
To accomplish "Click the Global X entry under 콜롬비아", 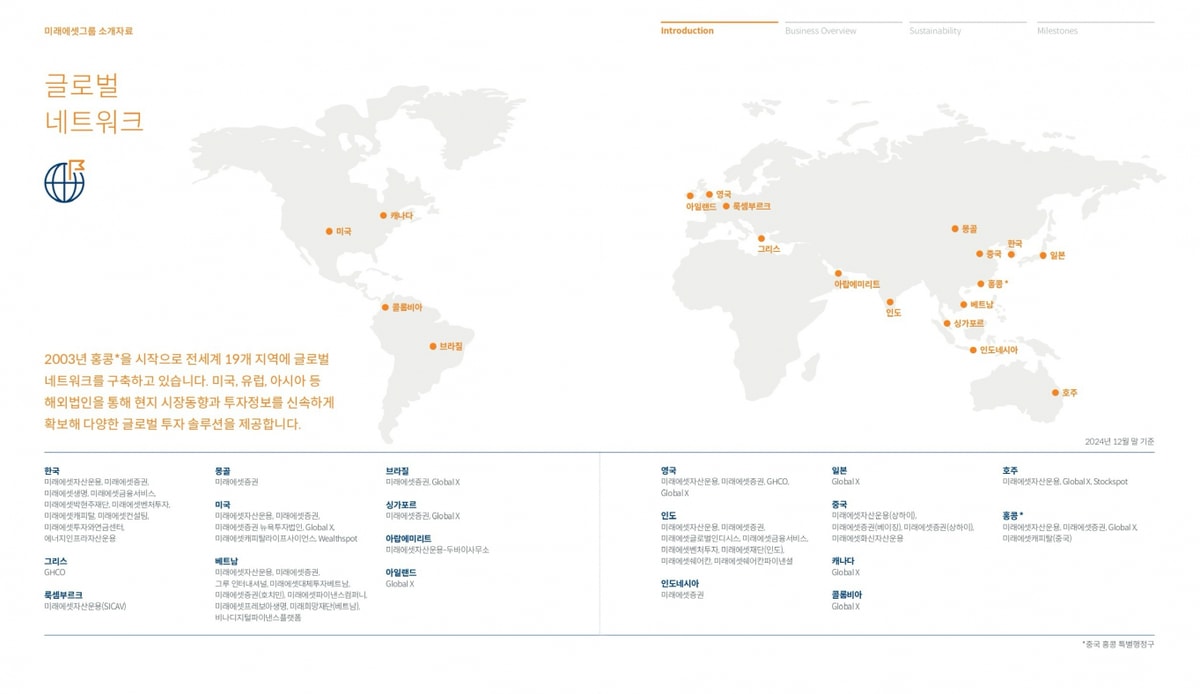I will [x=845, y=607].
